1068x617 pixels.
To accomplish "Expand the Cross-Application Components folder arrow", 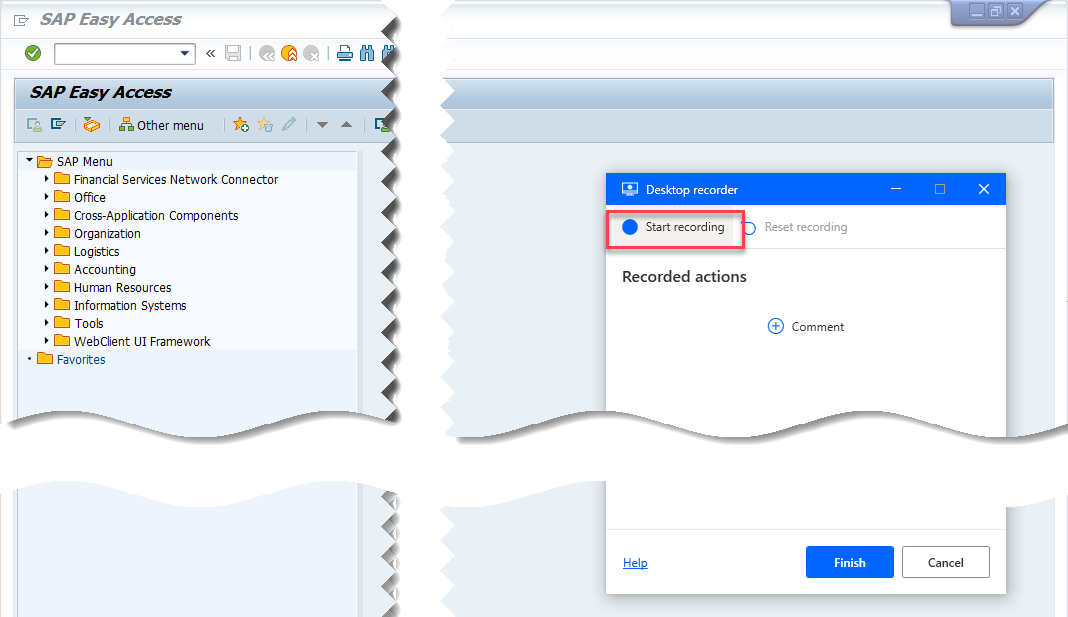I will [x=46, y=215].
